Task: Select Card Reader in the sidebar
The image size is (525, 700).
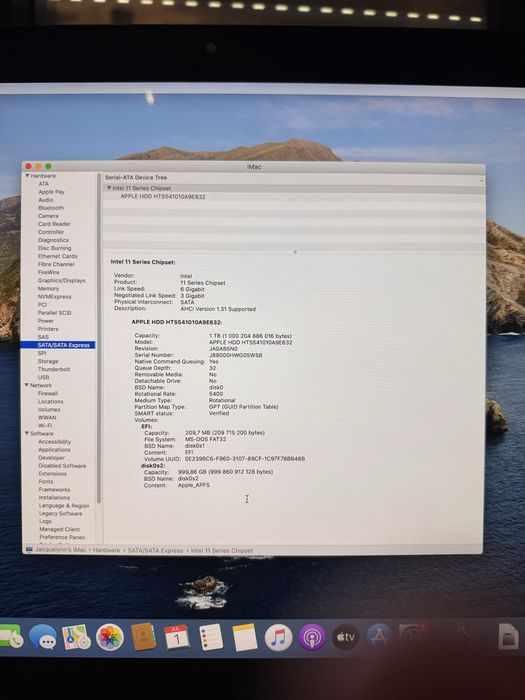Action: pyautogui.click(x=54, y=224)
